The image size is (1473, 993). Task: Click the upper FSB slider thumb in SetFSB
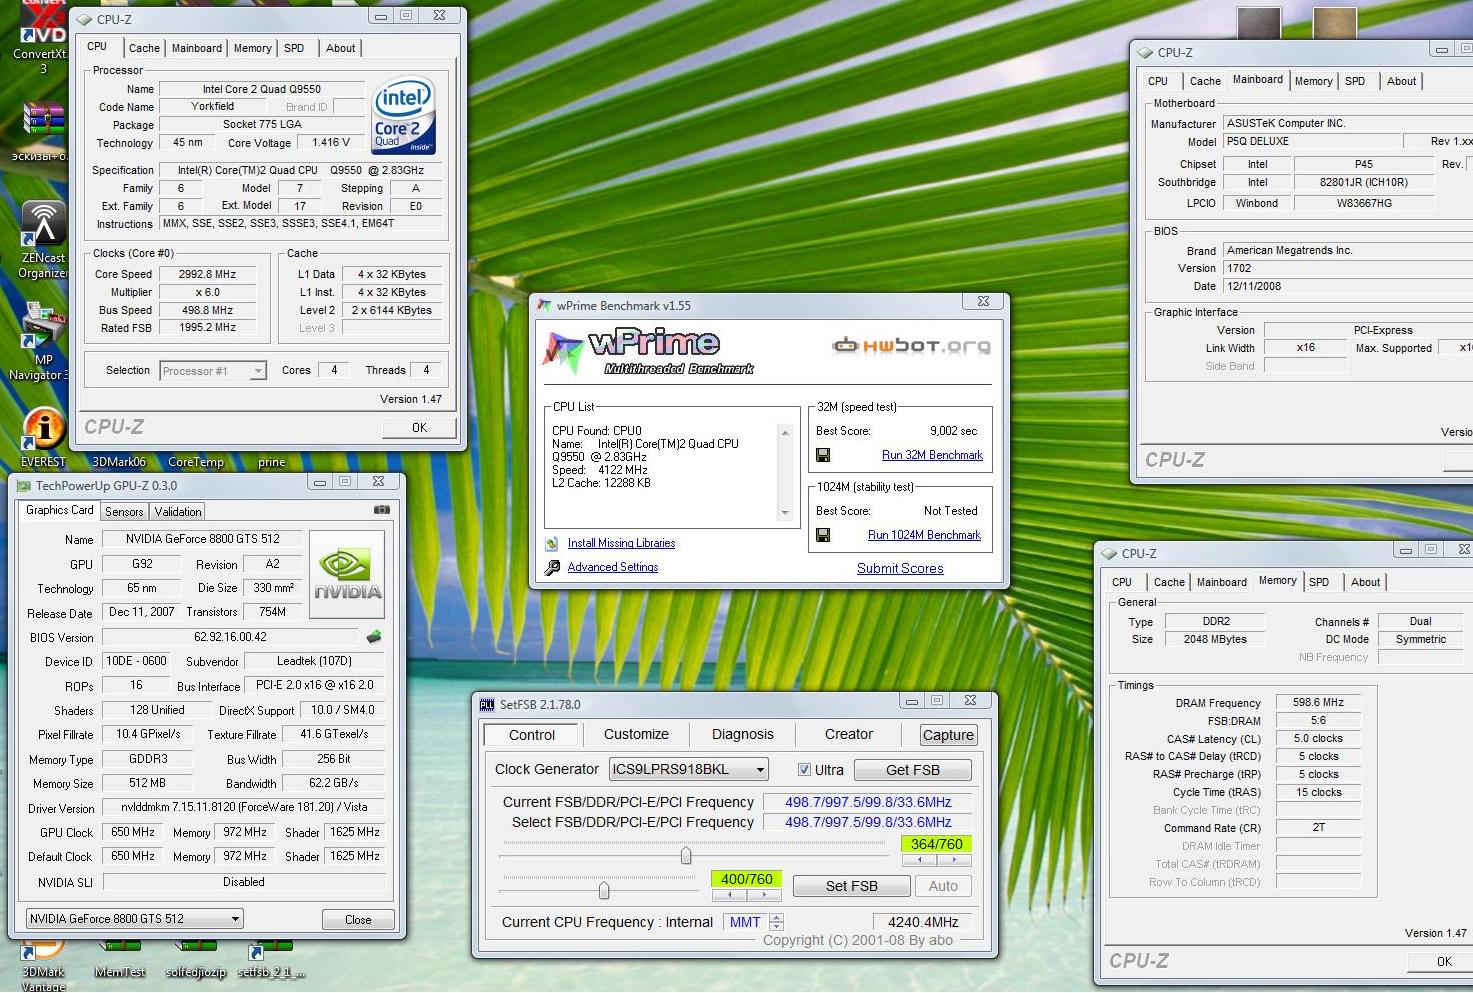tap(686, 855)
